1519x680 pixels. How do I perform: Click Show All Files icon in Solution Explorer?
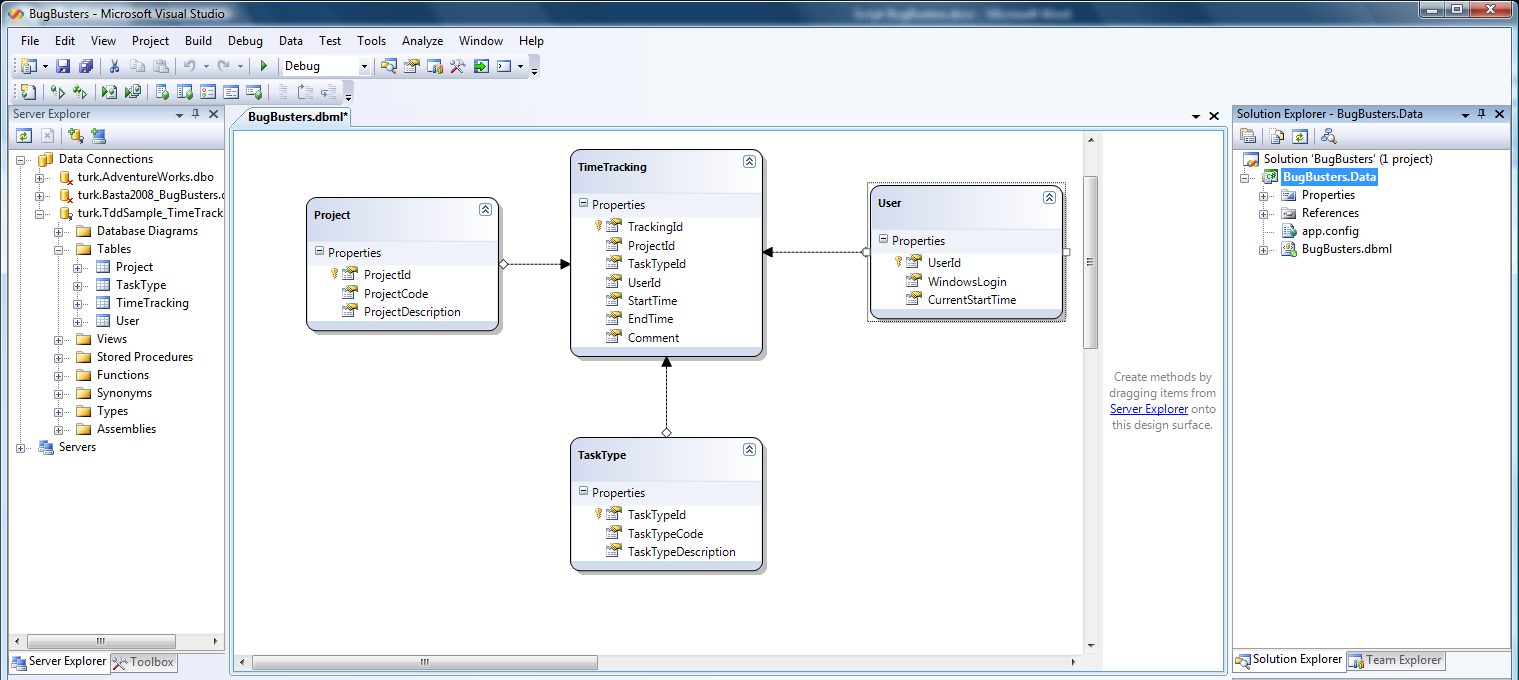1277,136
